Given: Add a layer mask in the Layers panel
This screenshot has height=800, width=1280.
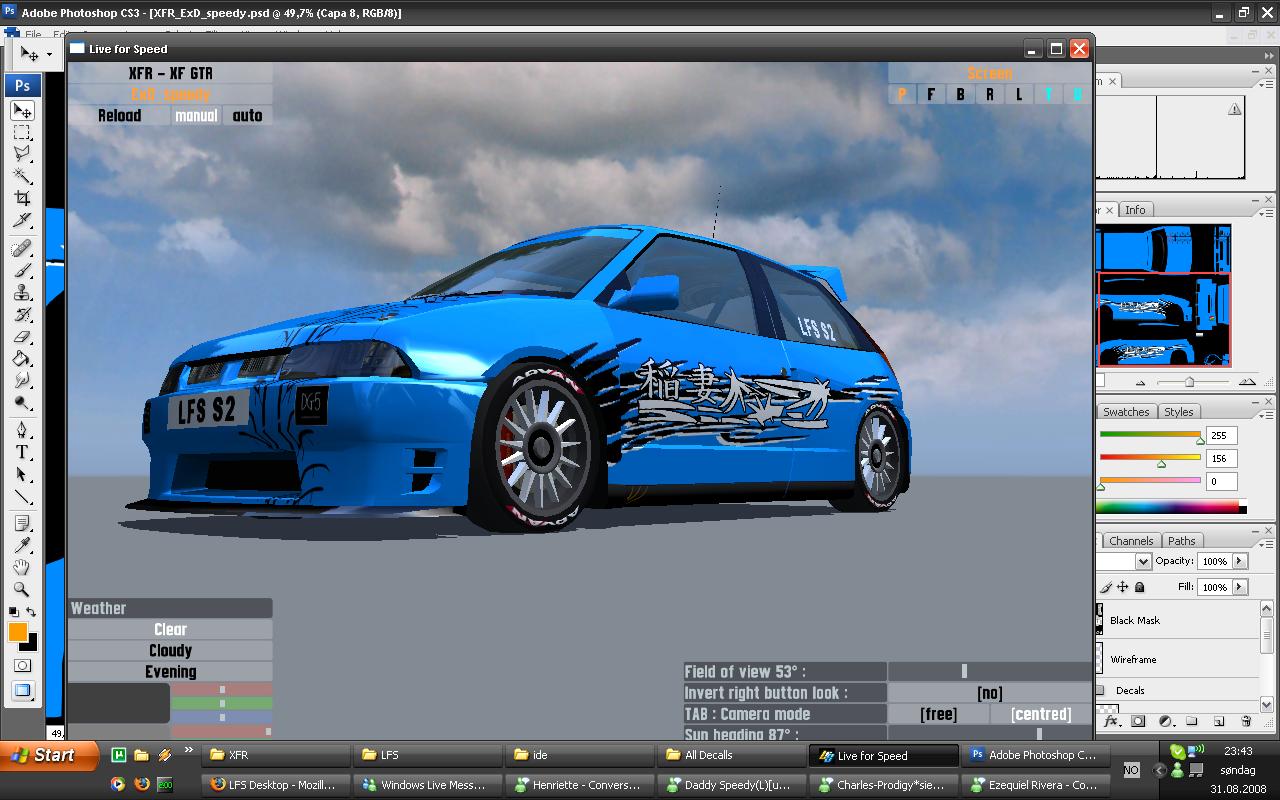Looking at the screenshot, I should click(1138, 721).
